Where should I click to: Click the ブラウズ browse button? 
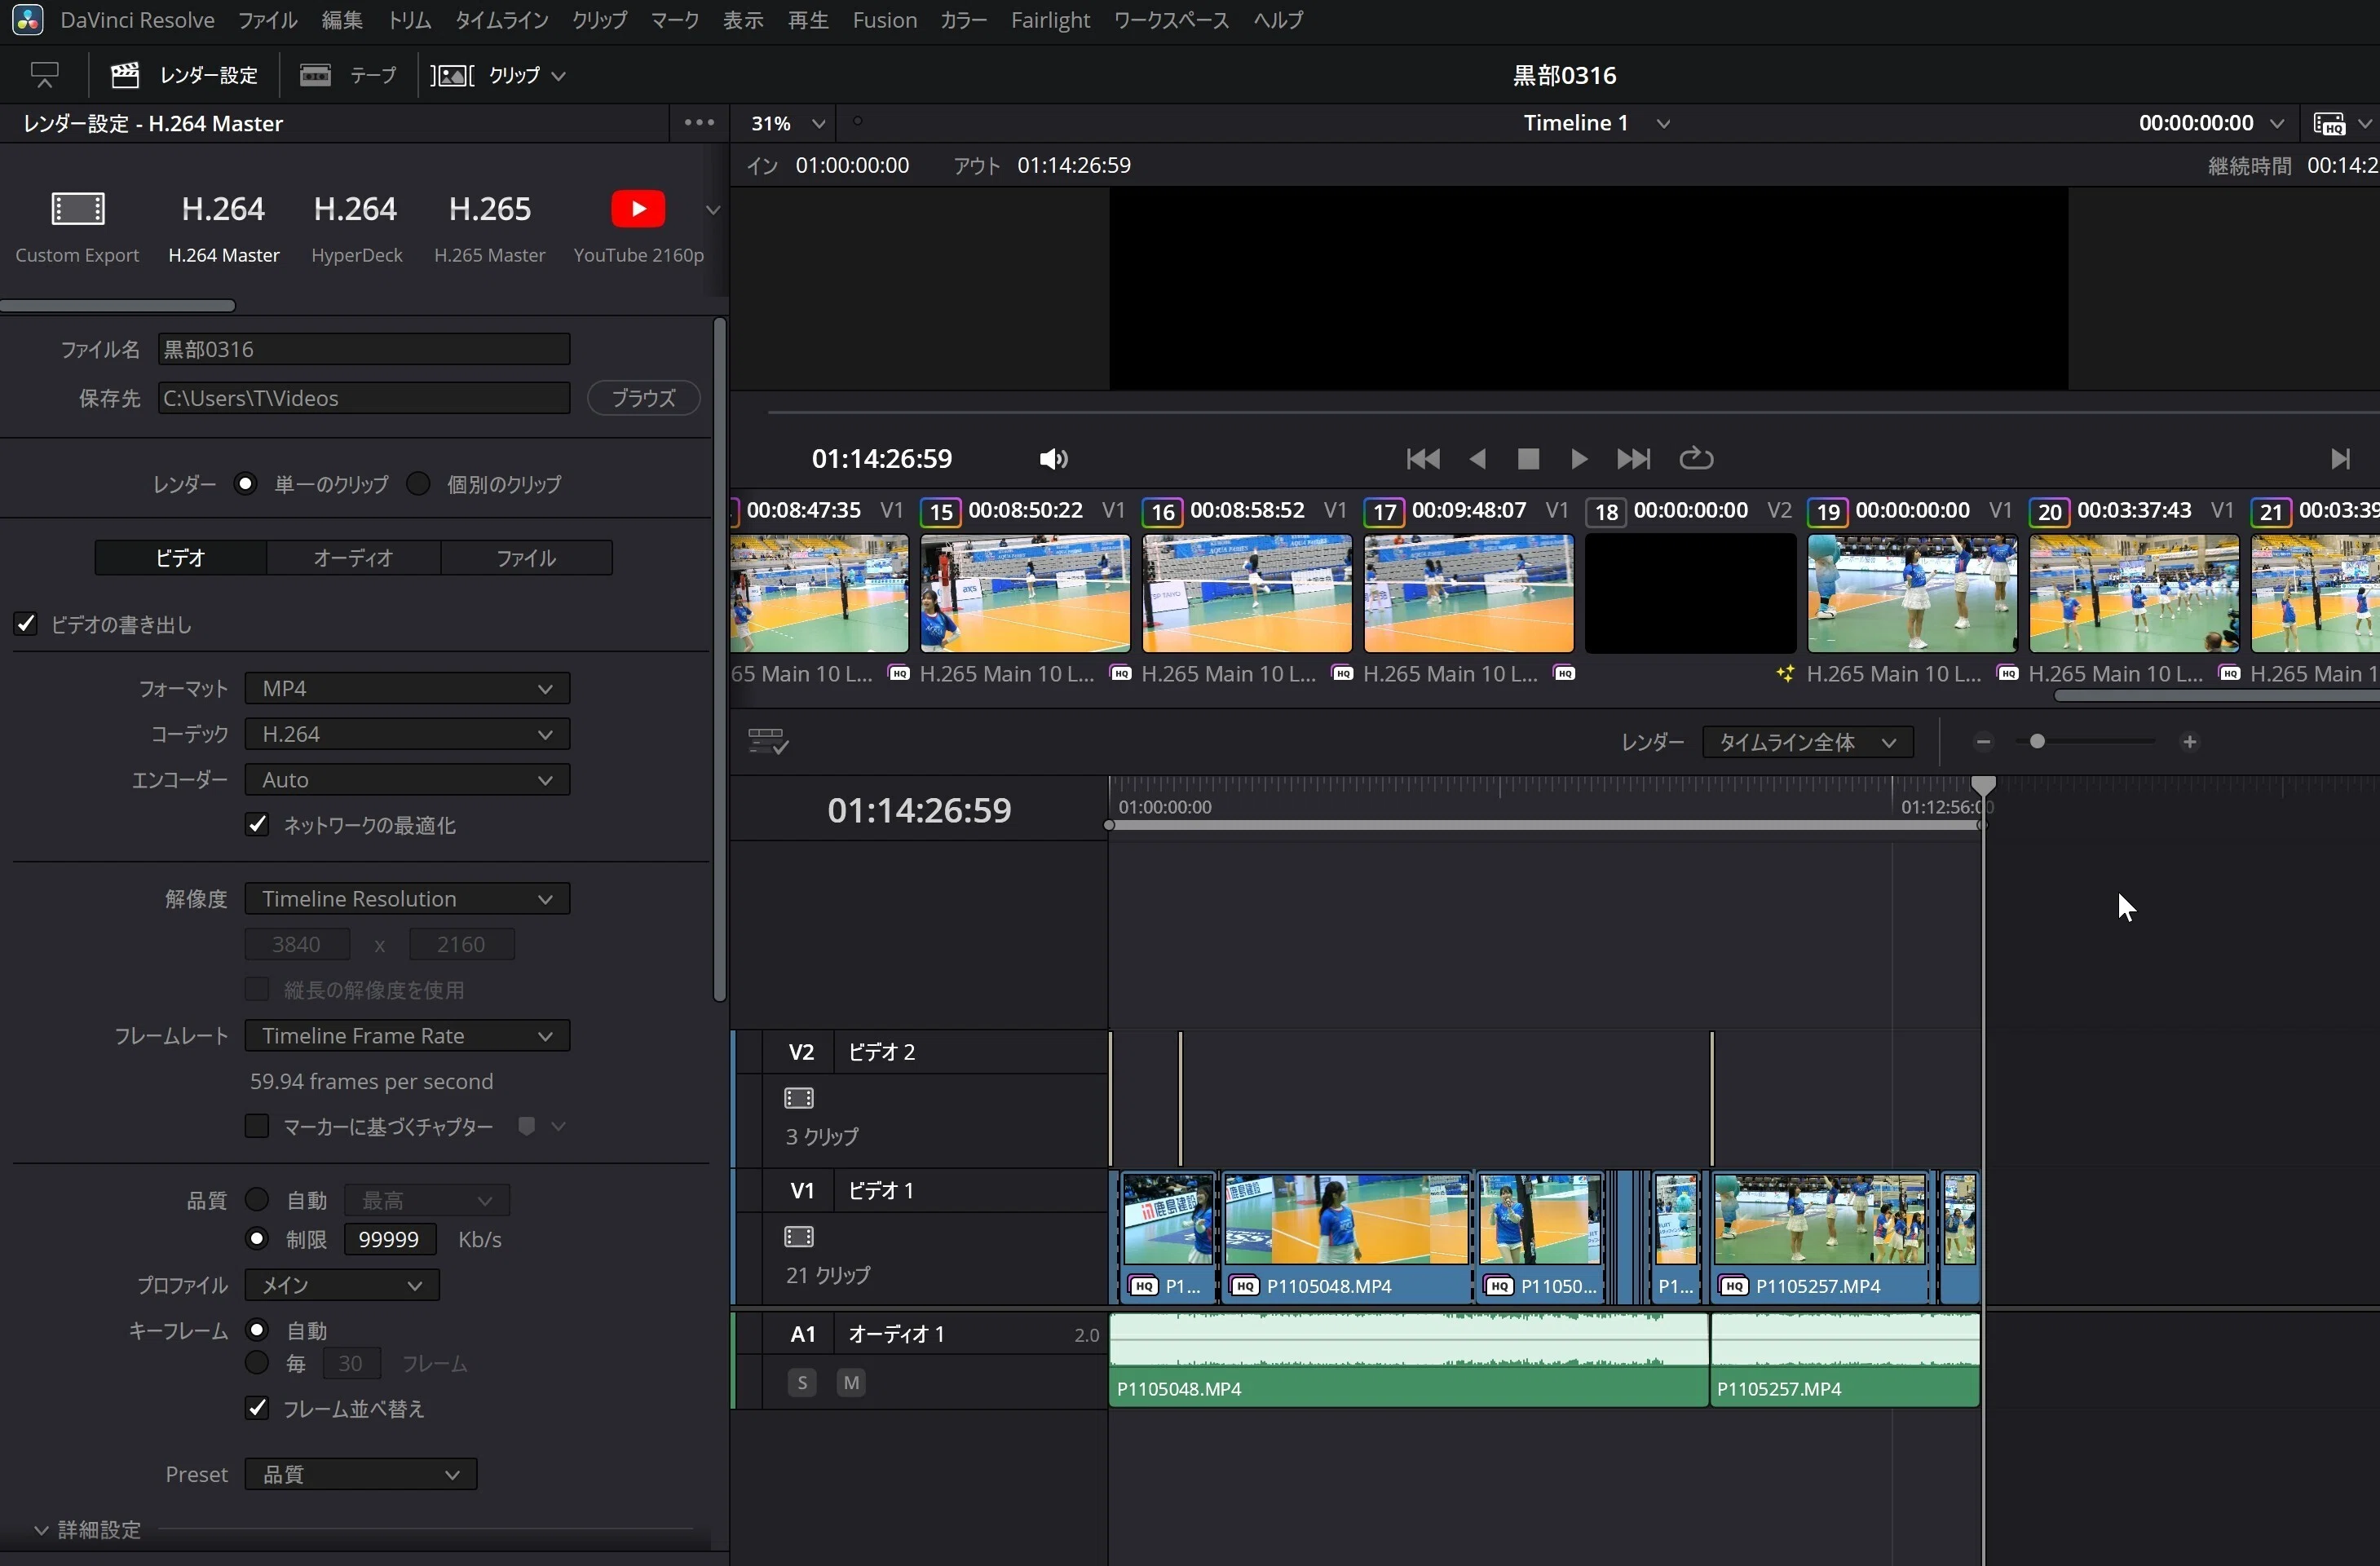pos(643,398)
